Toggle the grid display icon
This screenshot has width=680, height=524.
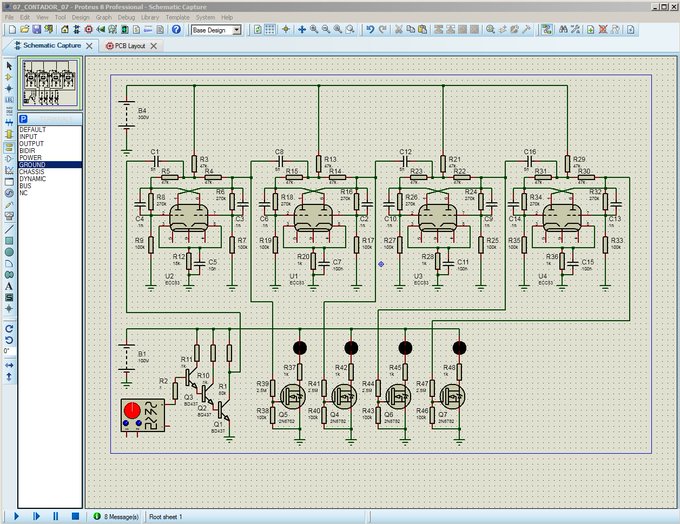tap(270, 29)
